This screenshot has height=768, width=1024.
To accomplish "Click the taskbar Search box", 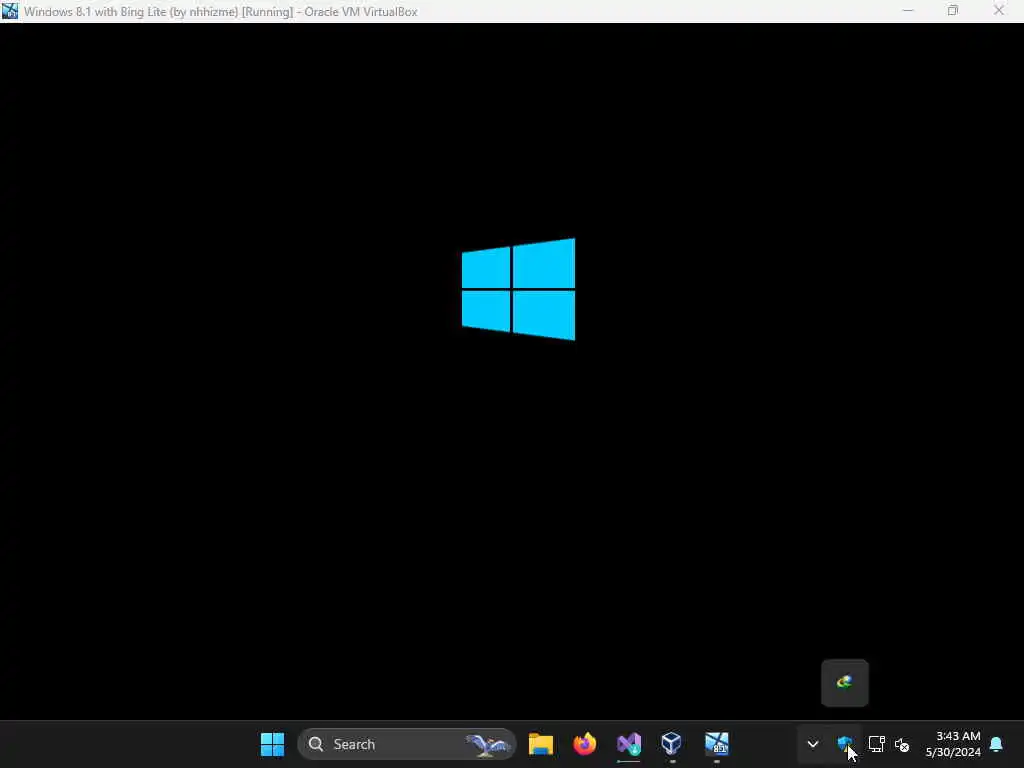I will 406,744.
